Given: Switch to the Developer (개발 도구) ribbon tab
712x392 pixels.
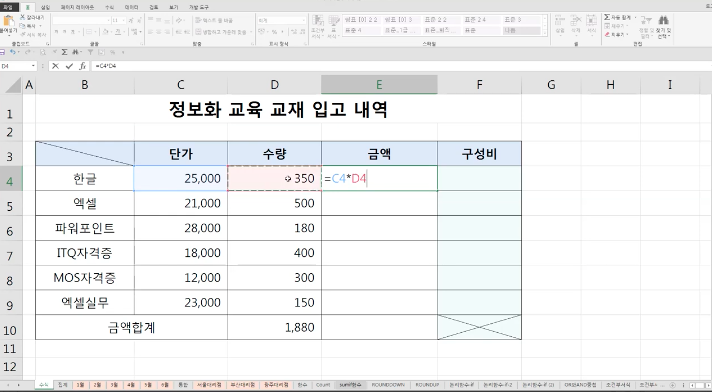Looking at the screenshot, I should [198, 7].
